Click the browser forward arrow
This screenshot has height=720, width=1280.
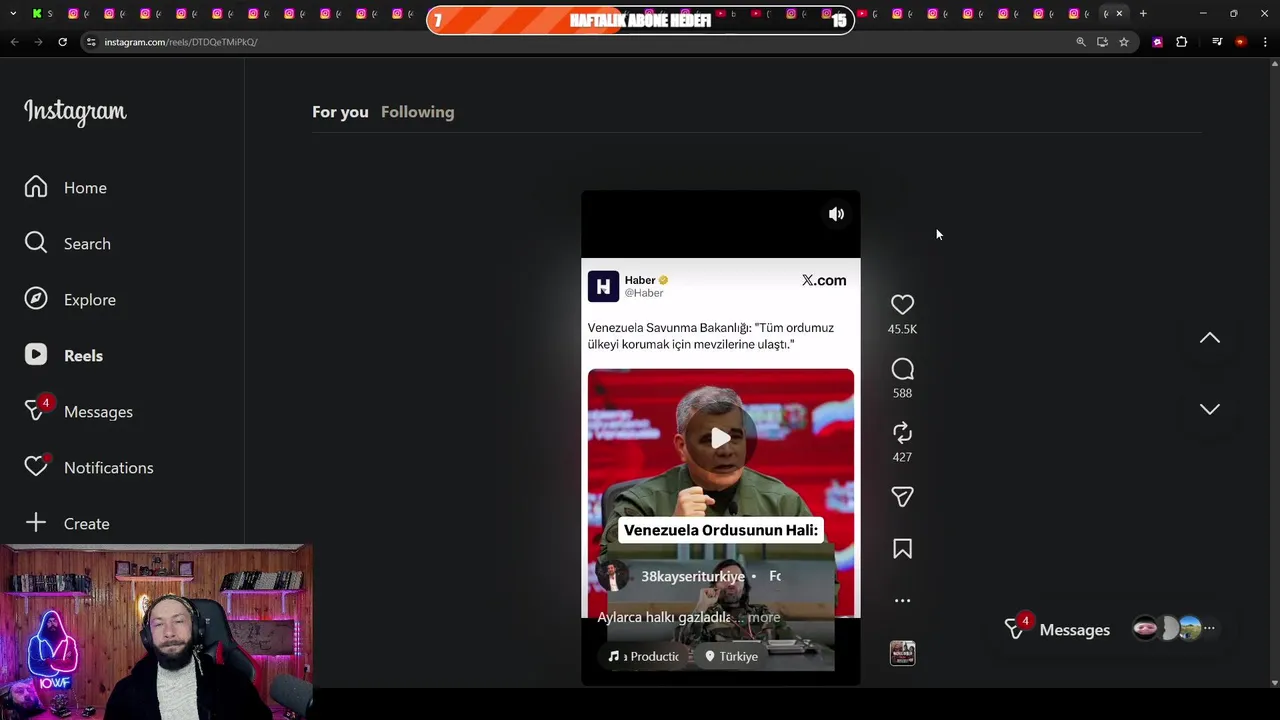[x=38, y=42]
